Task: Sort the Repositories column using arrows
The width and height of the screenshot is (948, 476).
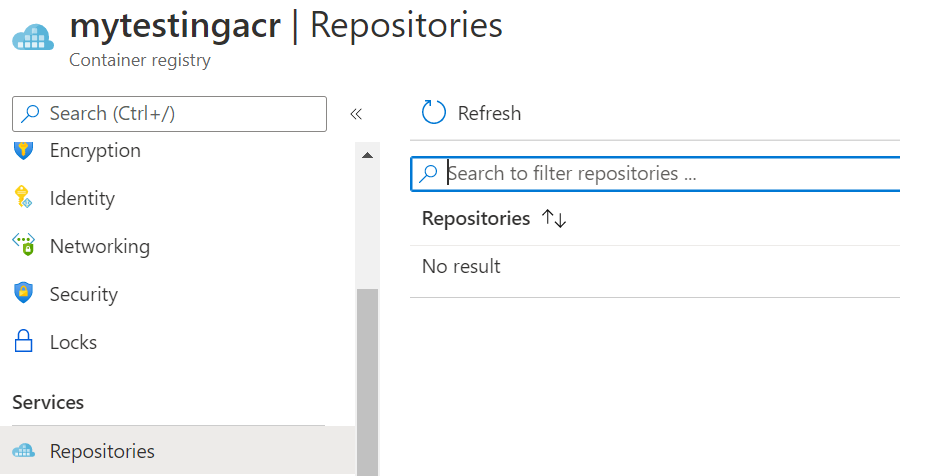Action: [x=554, y=218]
